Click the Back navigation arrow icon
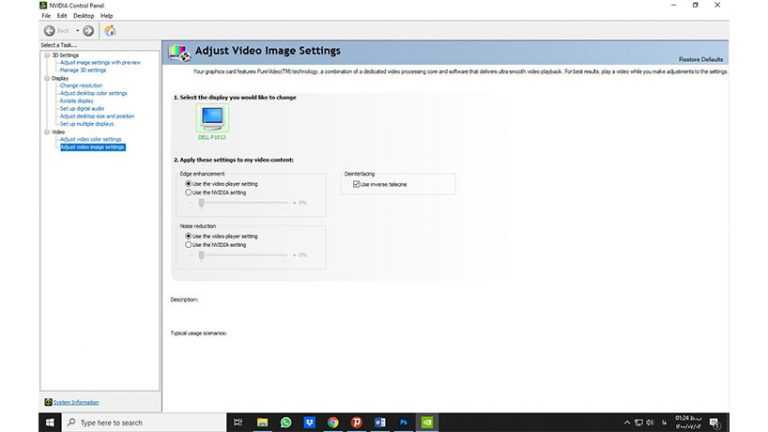The height and width of the screenshot is (432, 768). coord(49,31)
